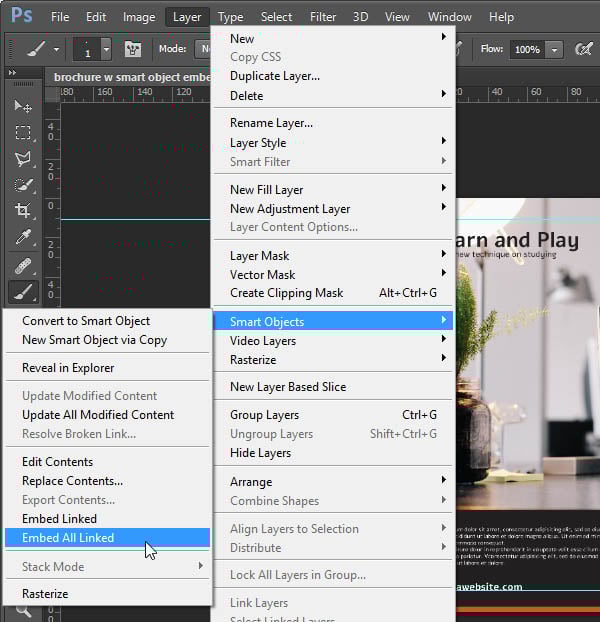Viewport: 600px width, 622px height.
Task: Choose Group Layers
Action: 333,415
